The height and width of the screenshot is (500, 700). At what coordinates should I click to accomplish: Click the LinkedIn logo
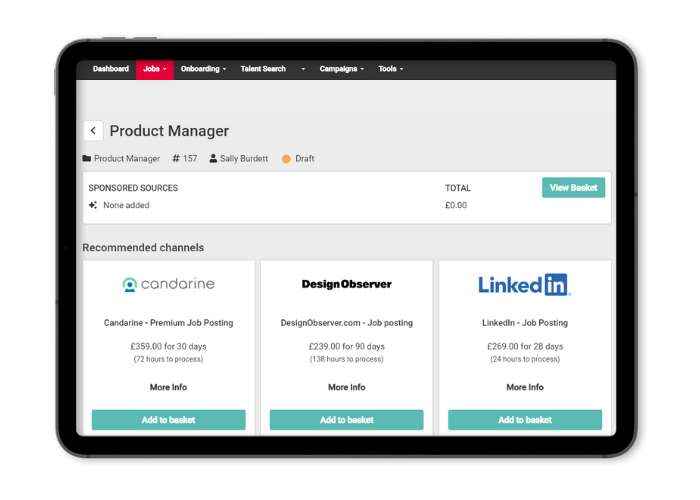tap(524, 284)
